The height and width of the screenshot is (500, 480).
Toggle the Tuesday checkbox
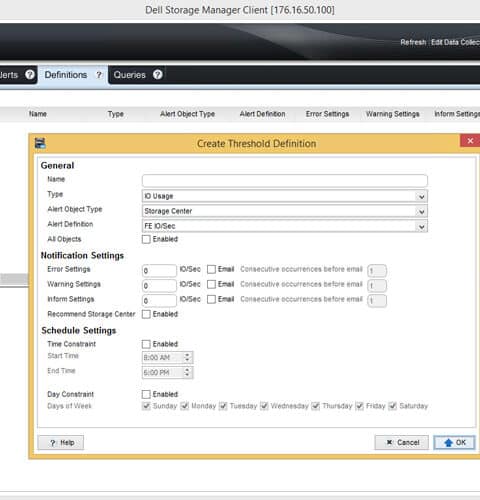click(x=223, y=406)
